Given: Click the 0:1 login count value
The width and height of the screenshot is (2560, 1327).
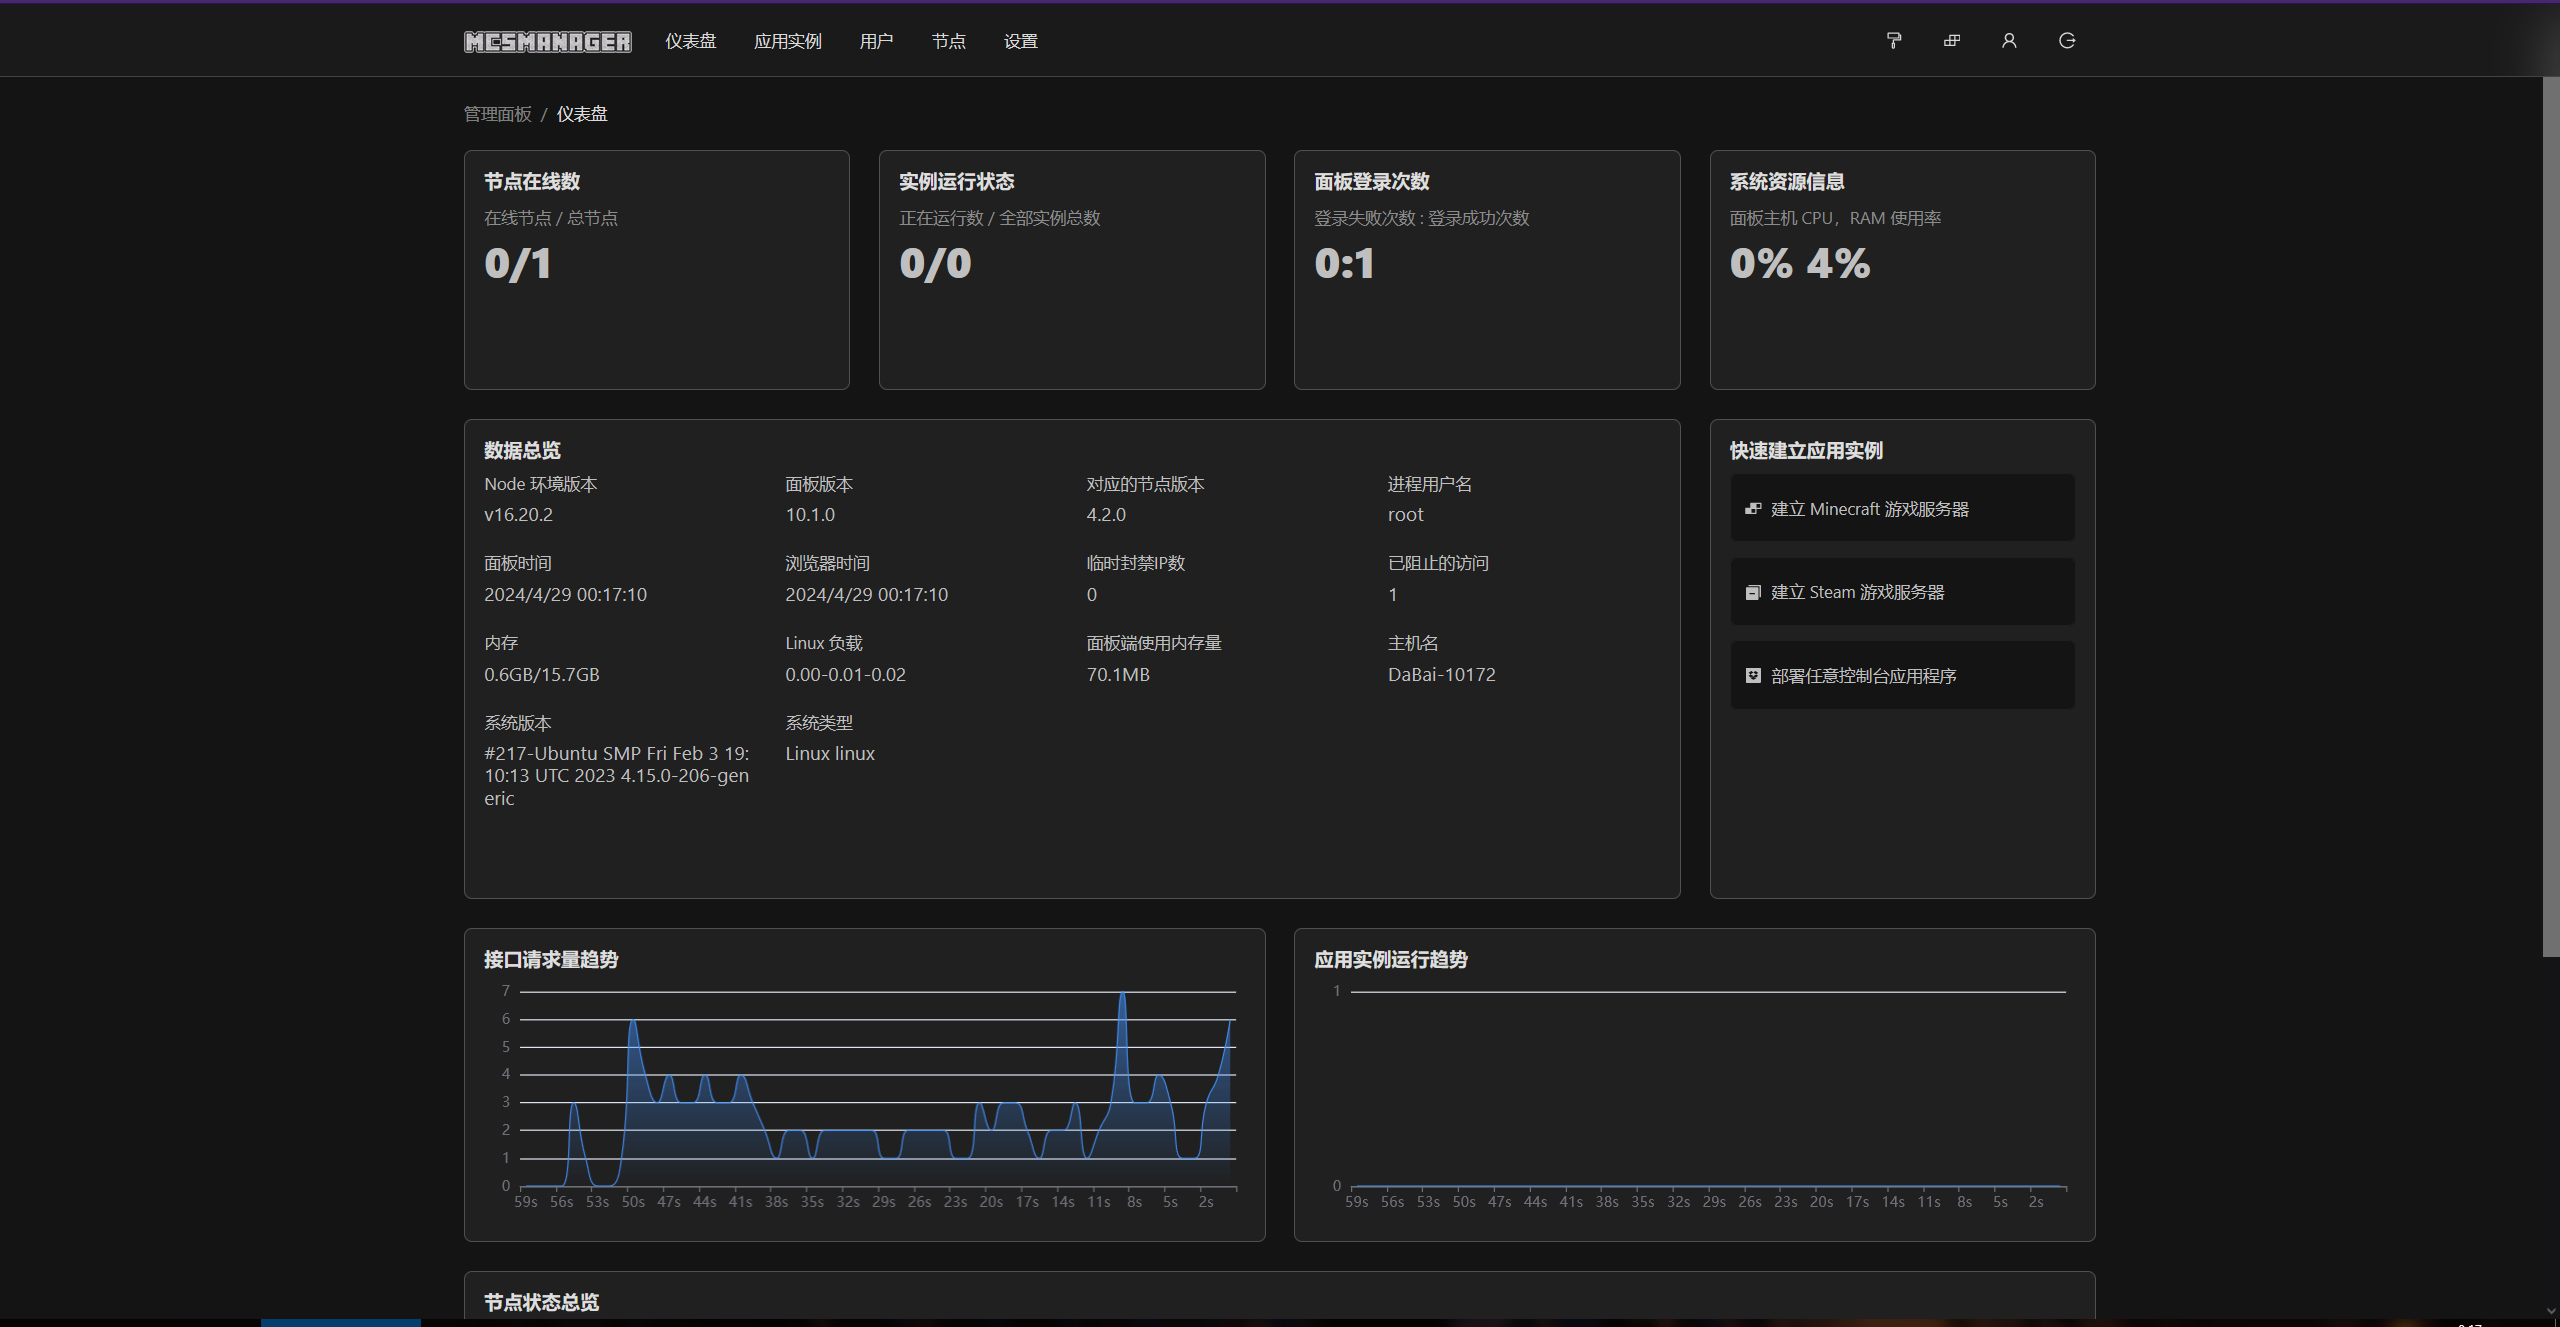Looking at the screenshot, I should click(1345, 264).
